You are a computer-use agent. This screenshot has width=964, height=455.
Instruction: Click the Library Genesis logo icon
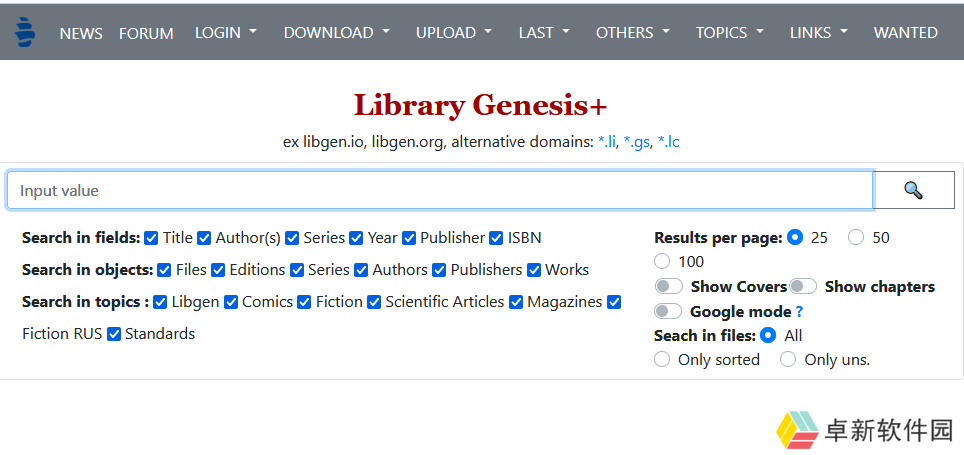(25, 33)
